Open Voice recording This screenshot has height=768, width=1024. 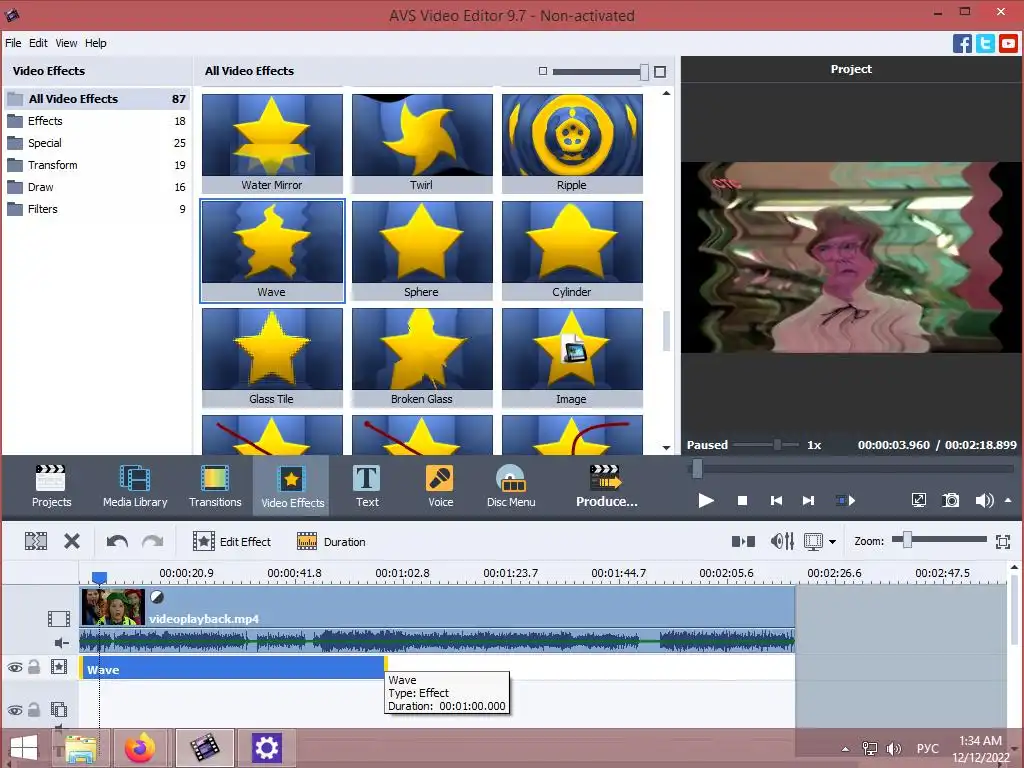pyautogui.click(x=440, y=486)
